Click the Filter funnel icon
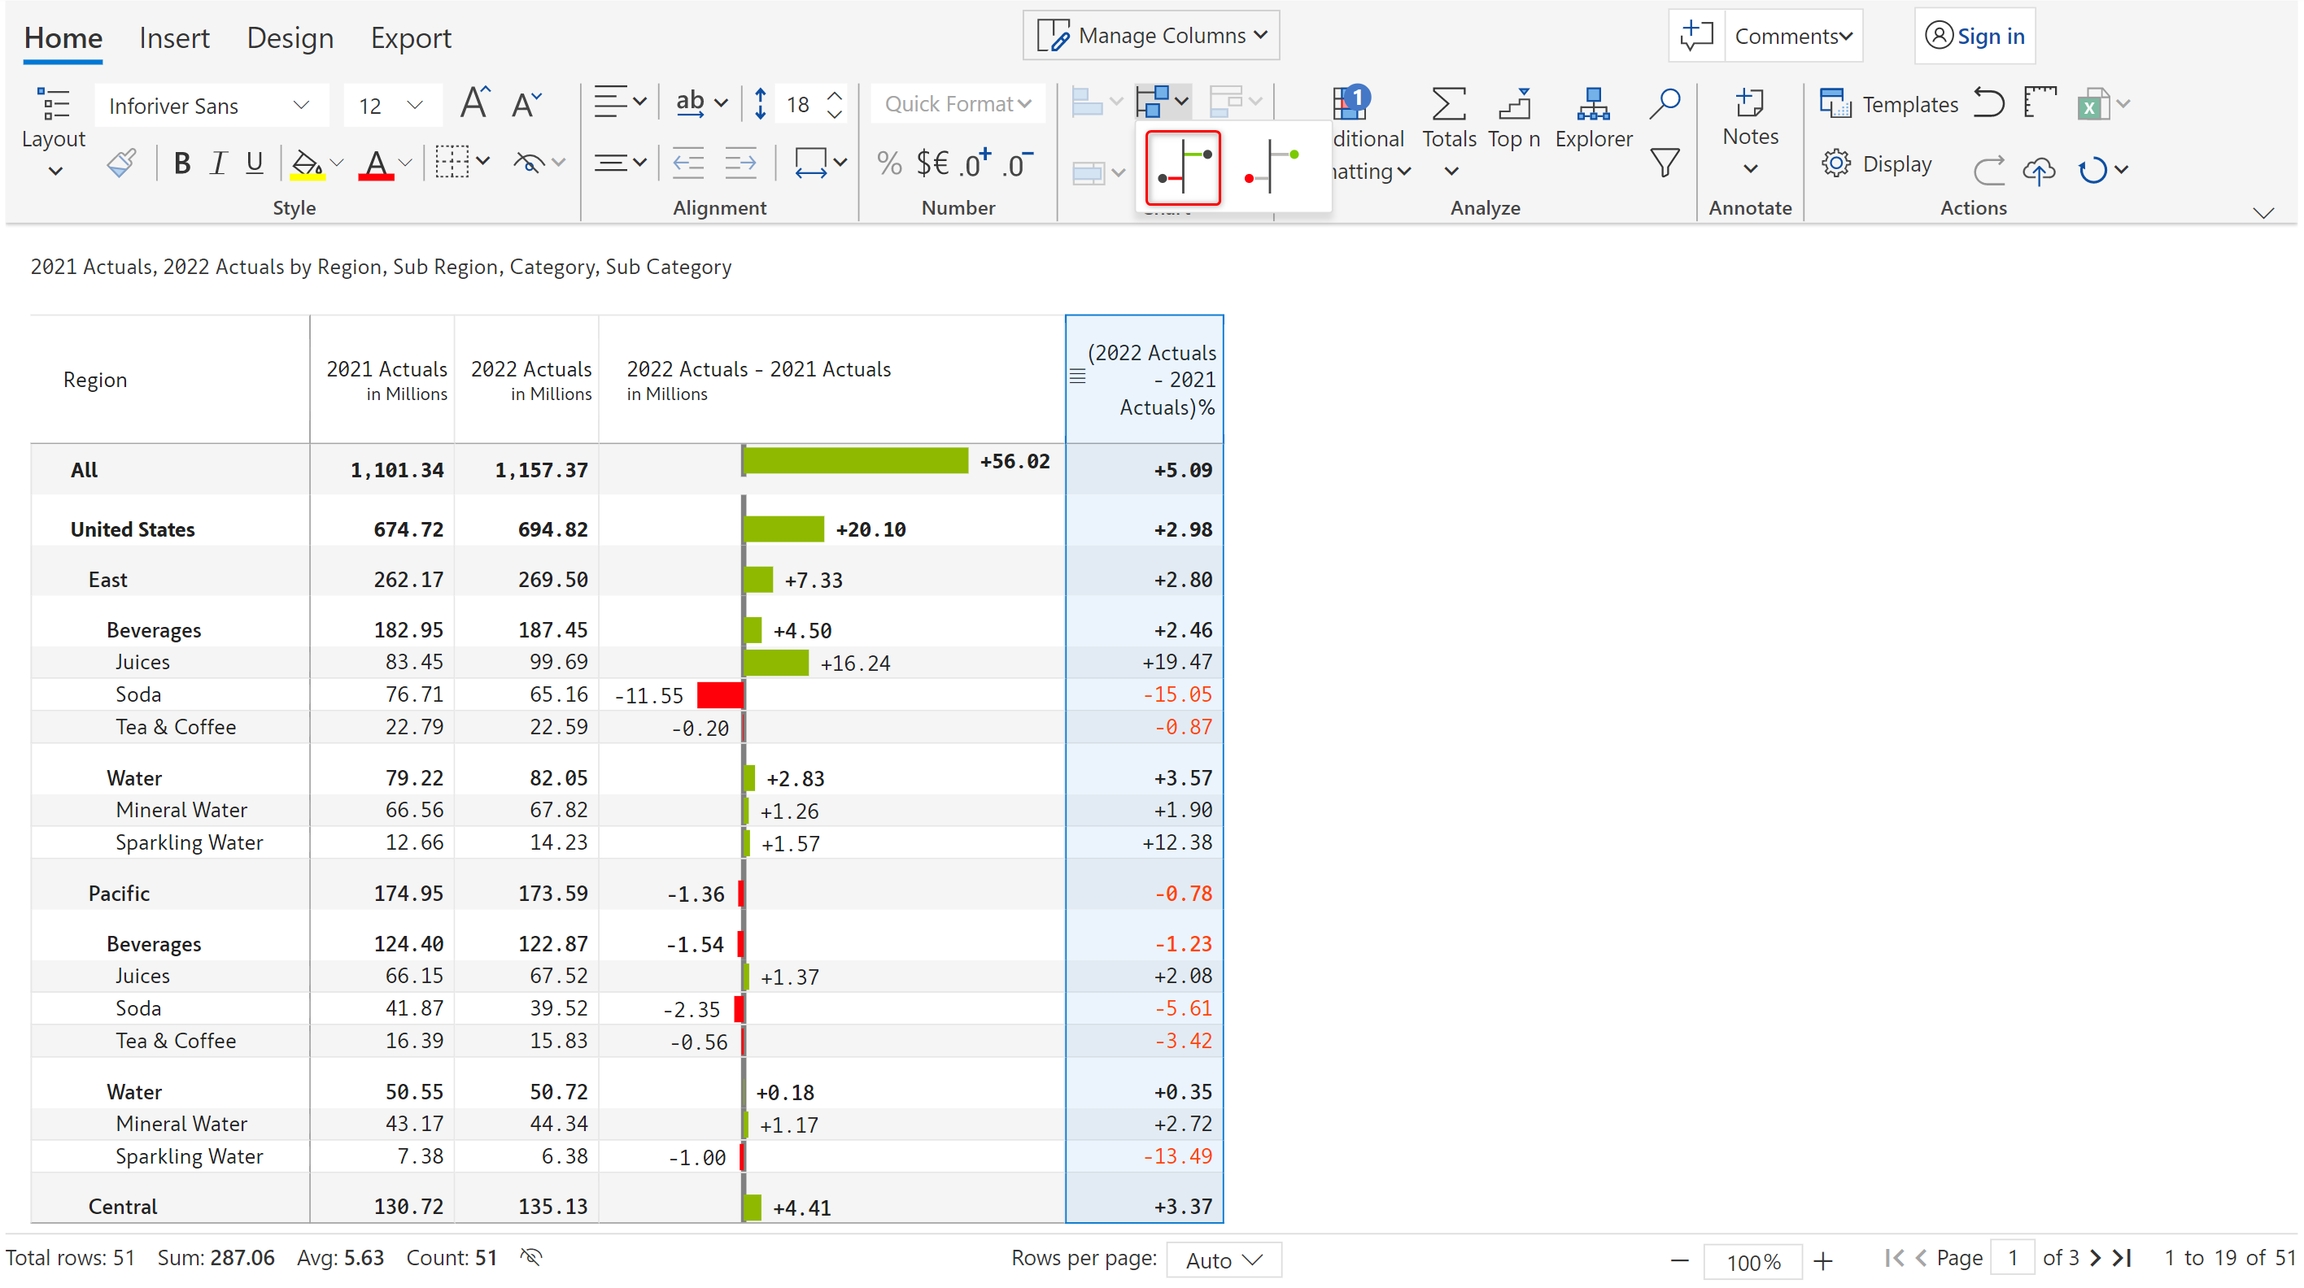This screenshot has width=2304, height=1288. pos(1664,163)
